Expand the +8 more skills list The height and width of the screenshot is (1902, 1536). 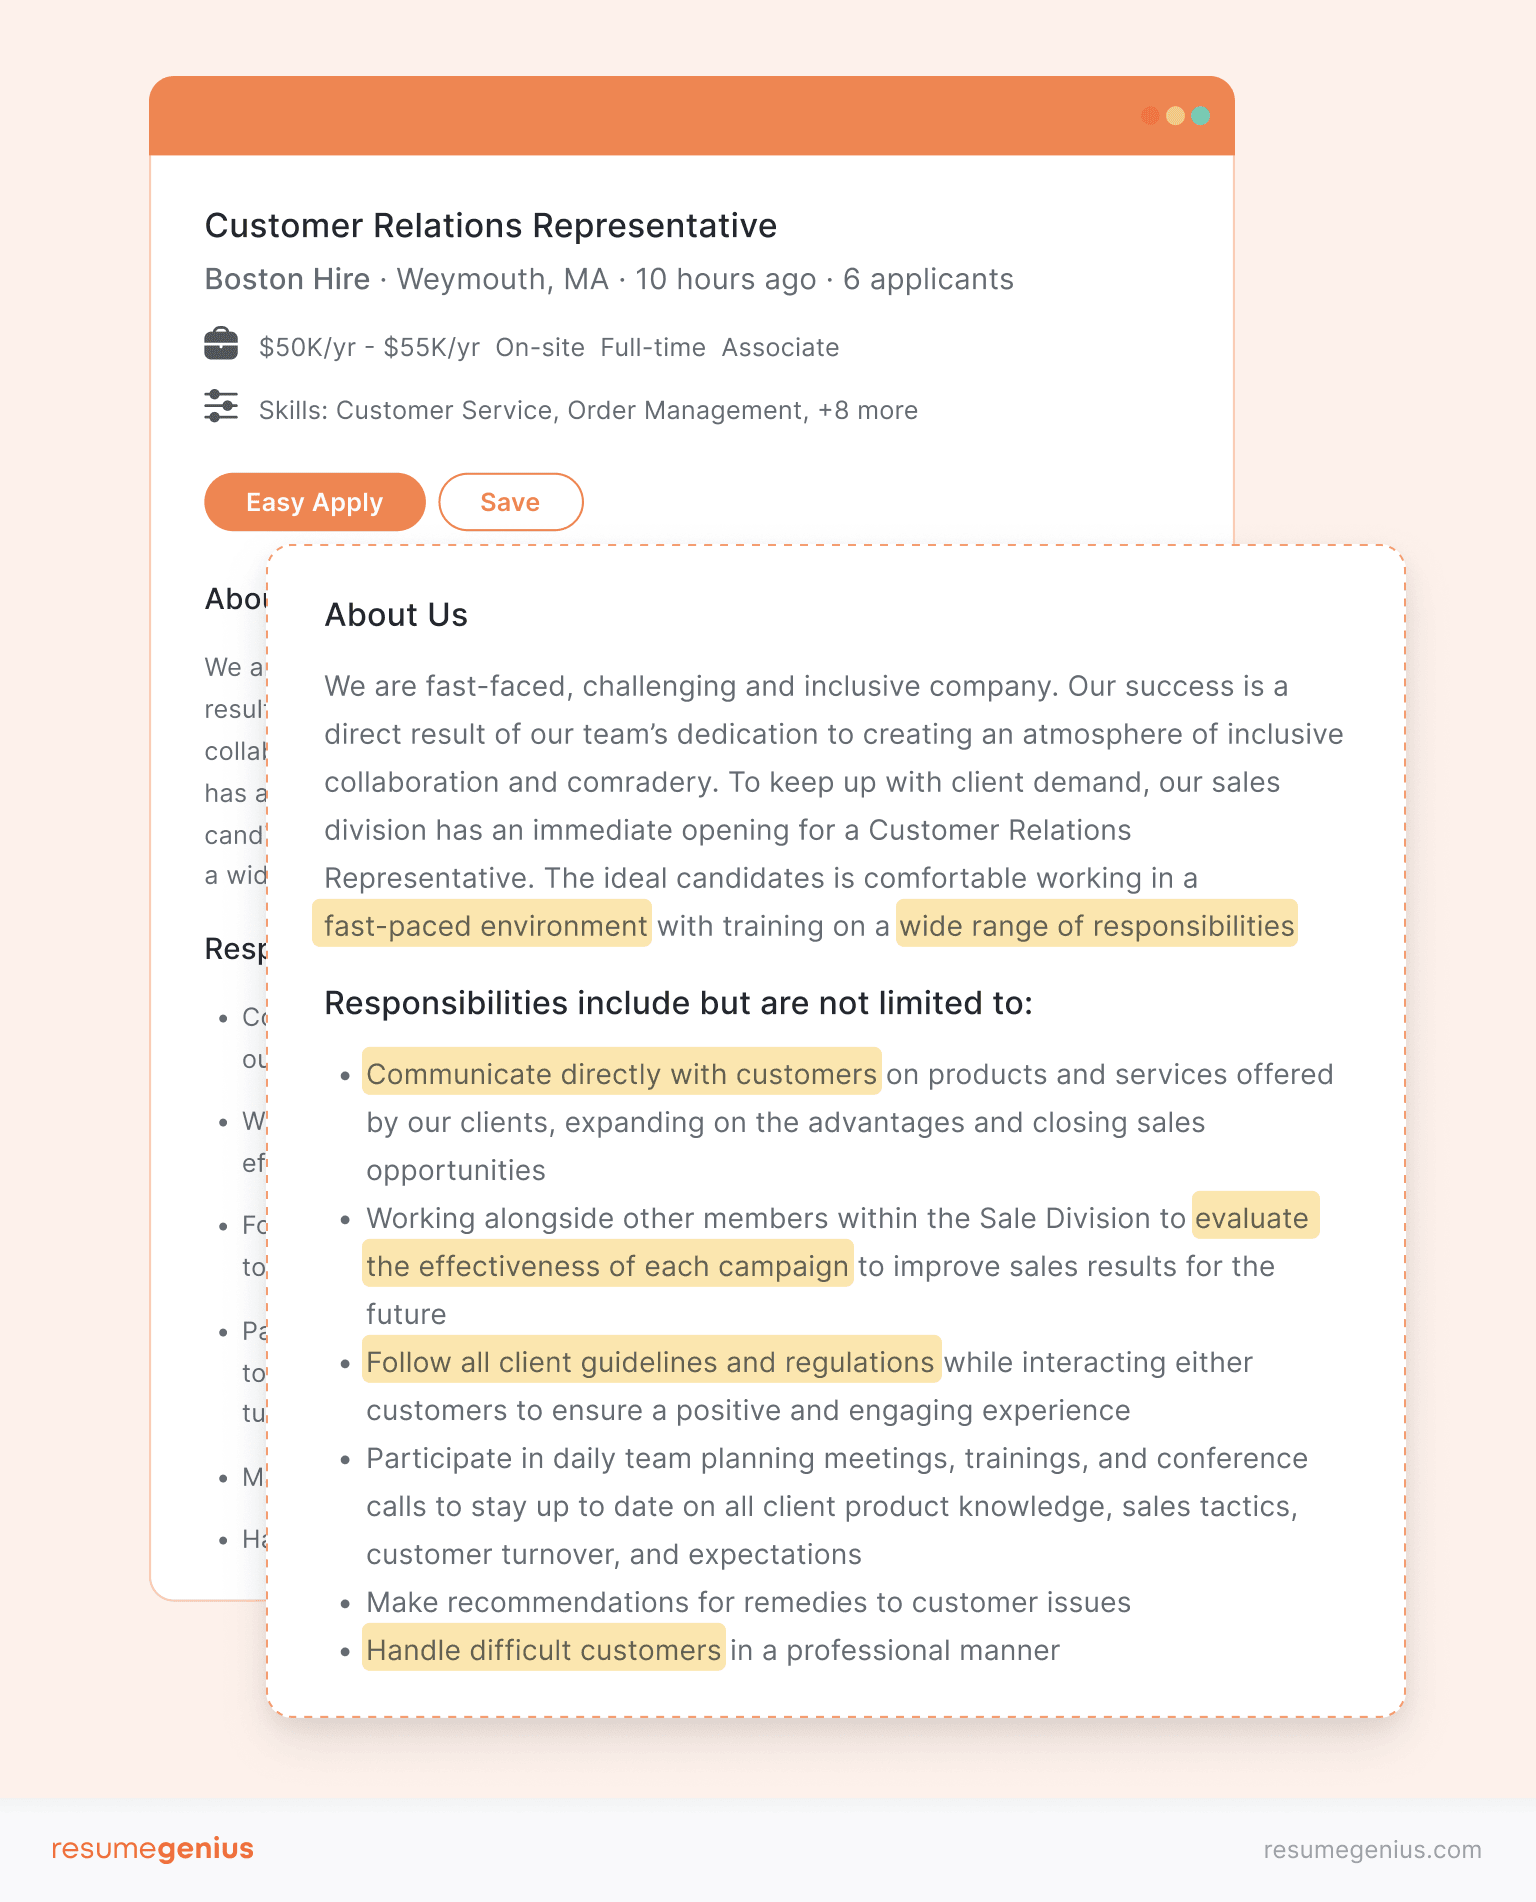[866, 410]
